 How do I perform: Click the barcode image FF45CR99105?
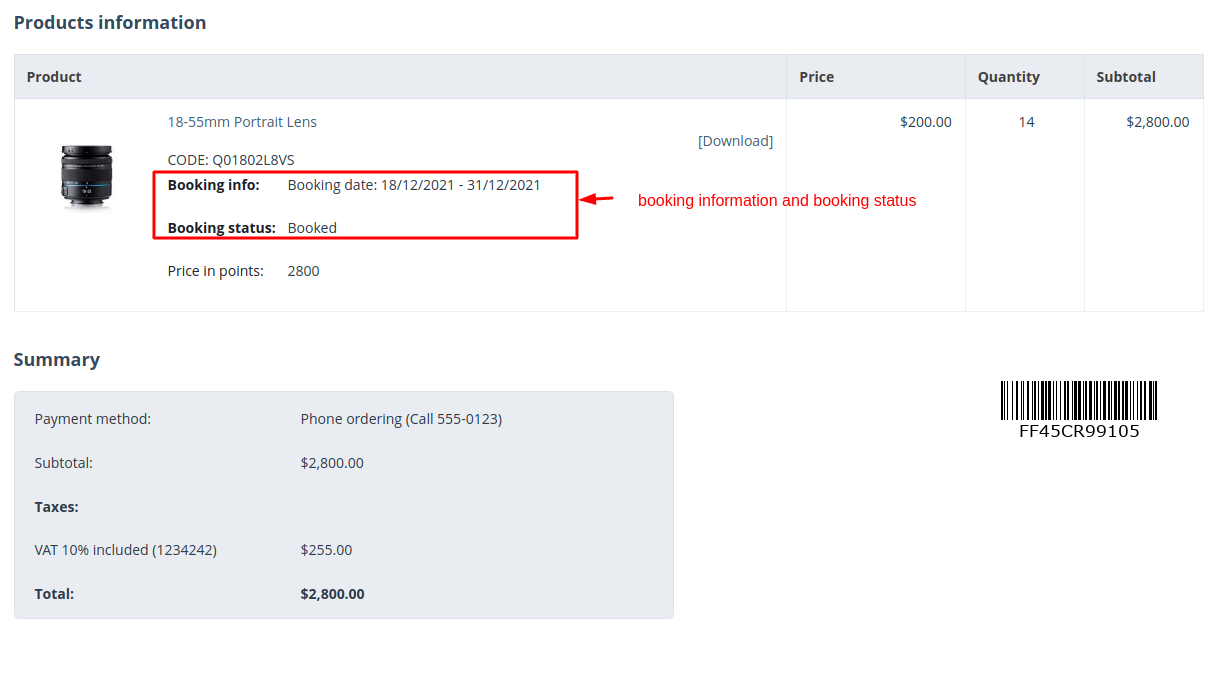coord(1078,410)
